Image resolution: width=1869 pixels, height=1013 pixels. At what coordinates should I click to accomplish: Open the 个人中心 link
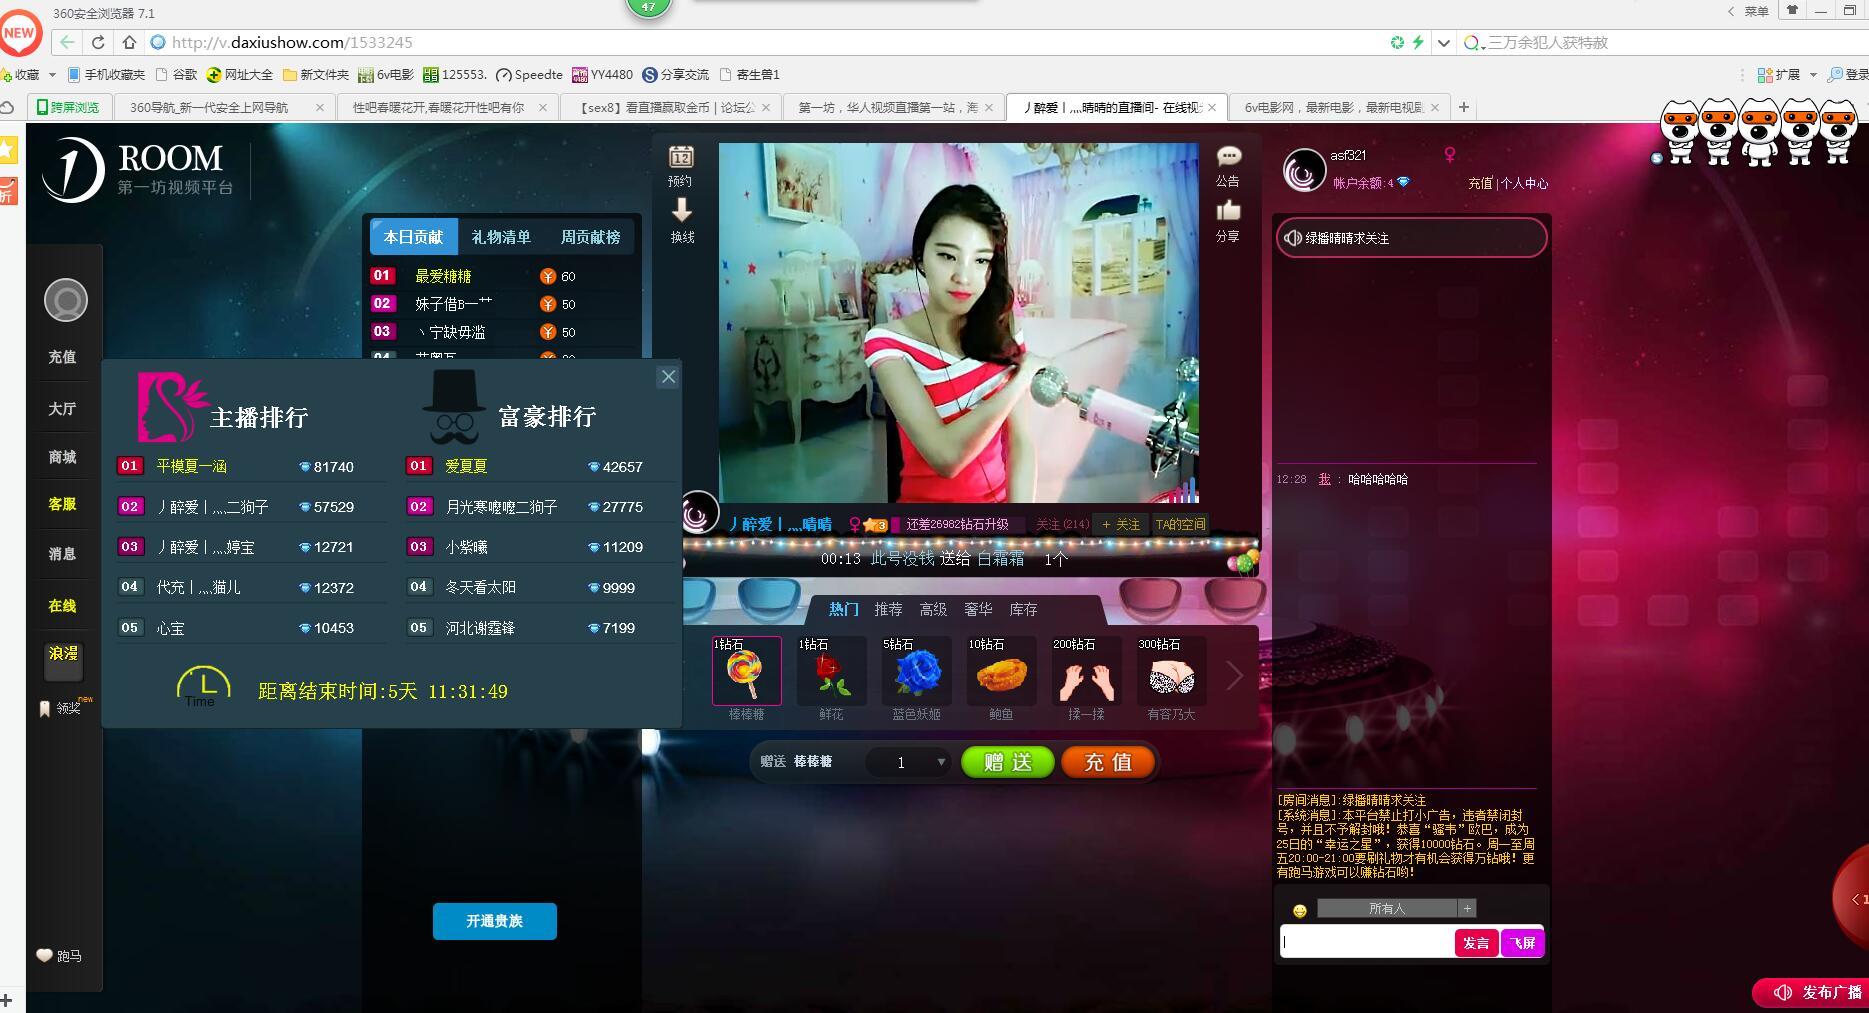point(1524,183)
